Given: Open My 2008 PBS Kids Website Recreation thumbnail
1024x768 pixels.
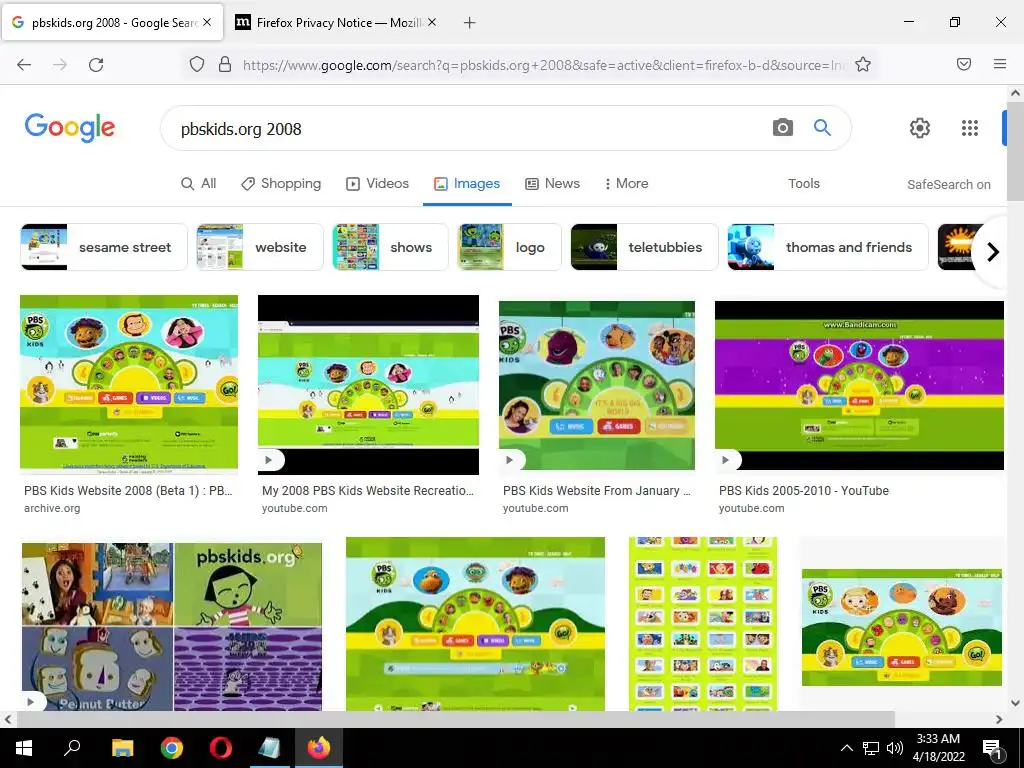Looking at the screenshot, I should [368, 385].
